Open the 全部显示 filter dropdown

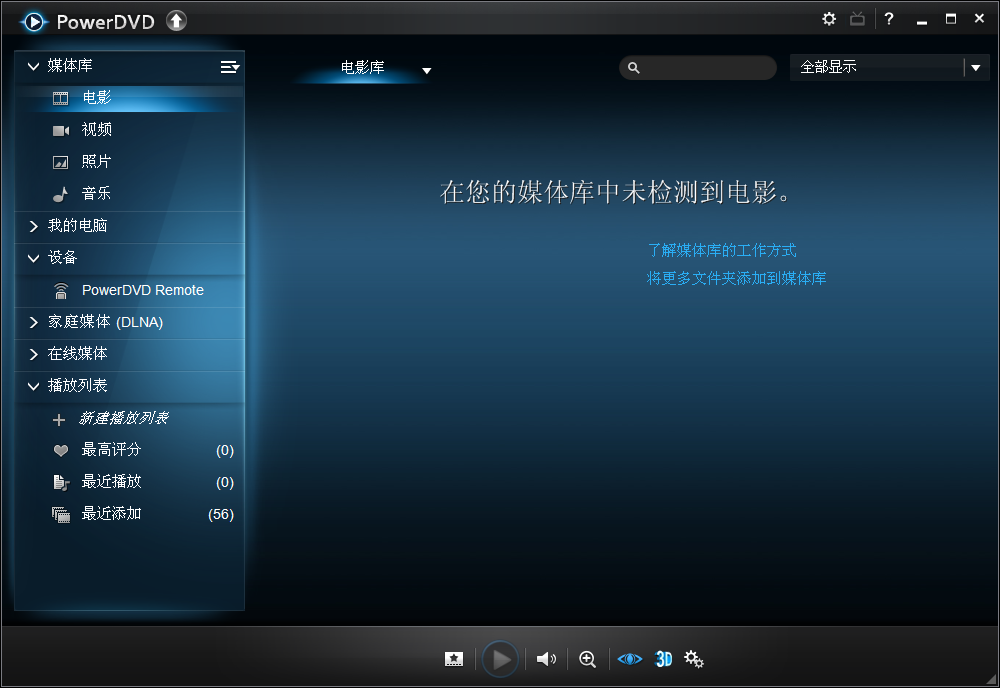click(x=976, y=68)
